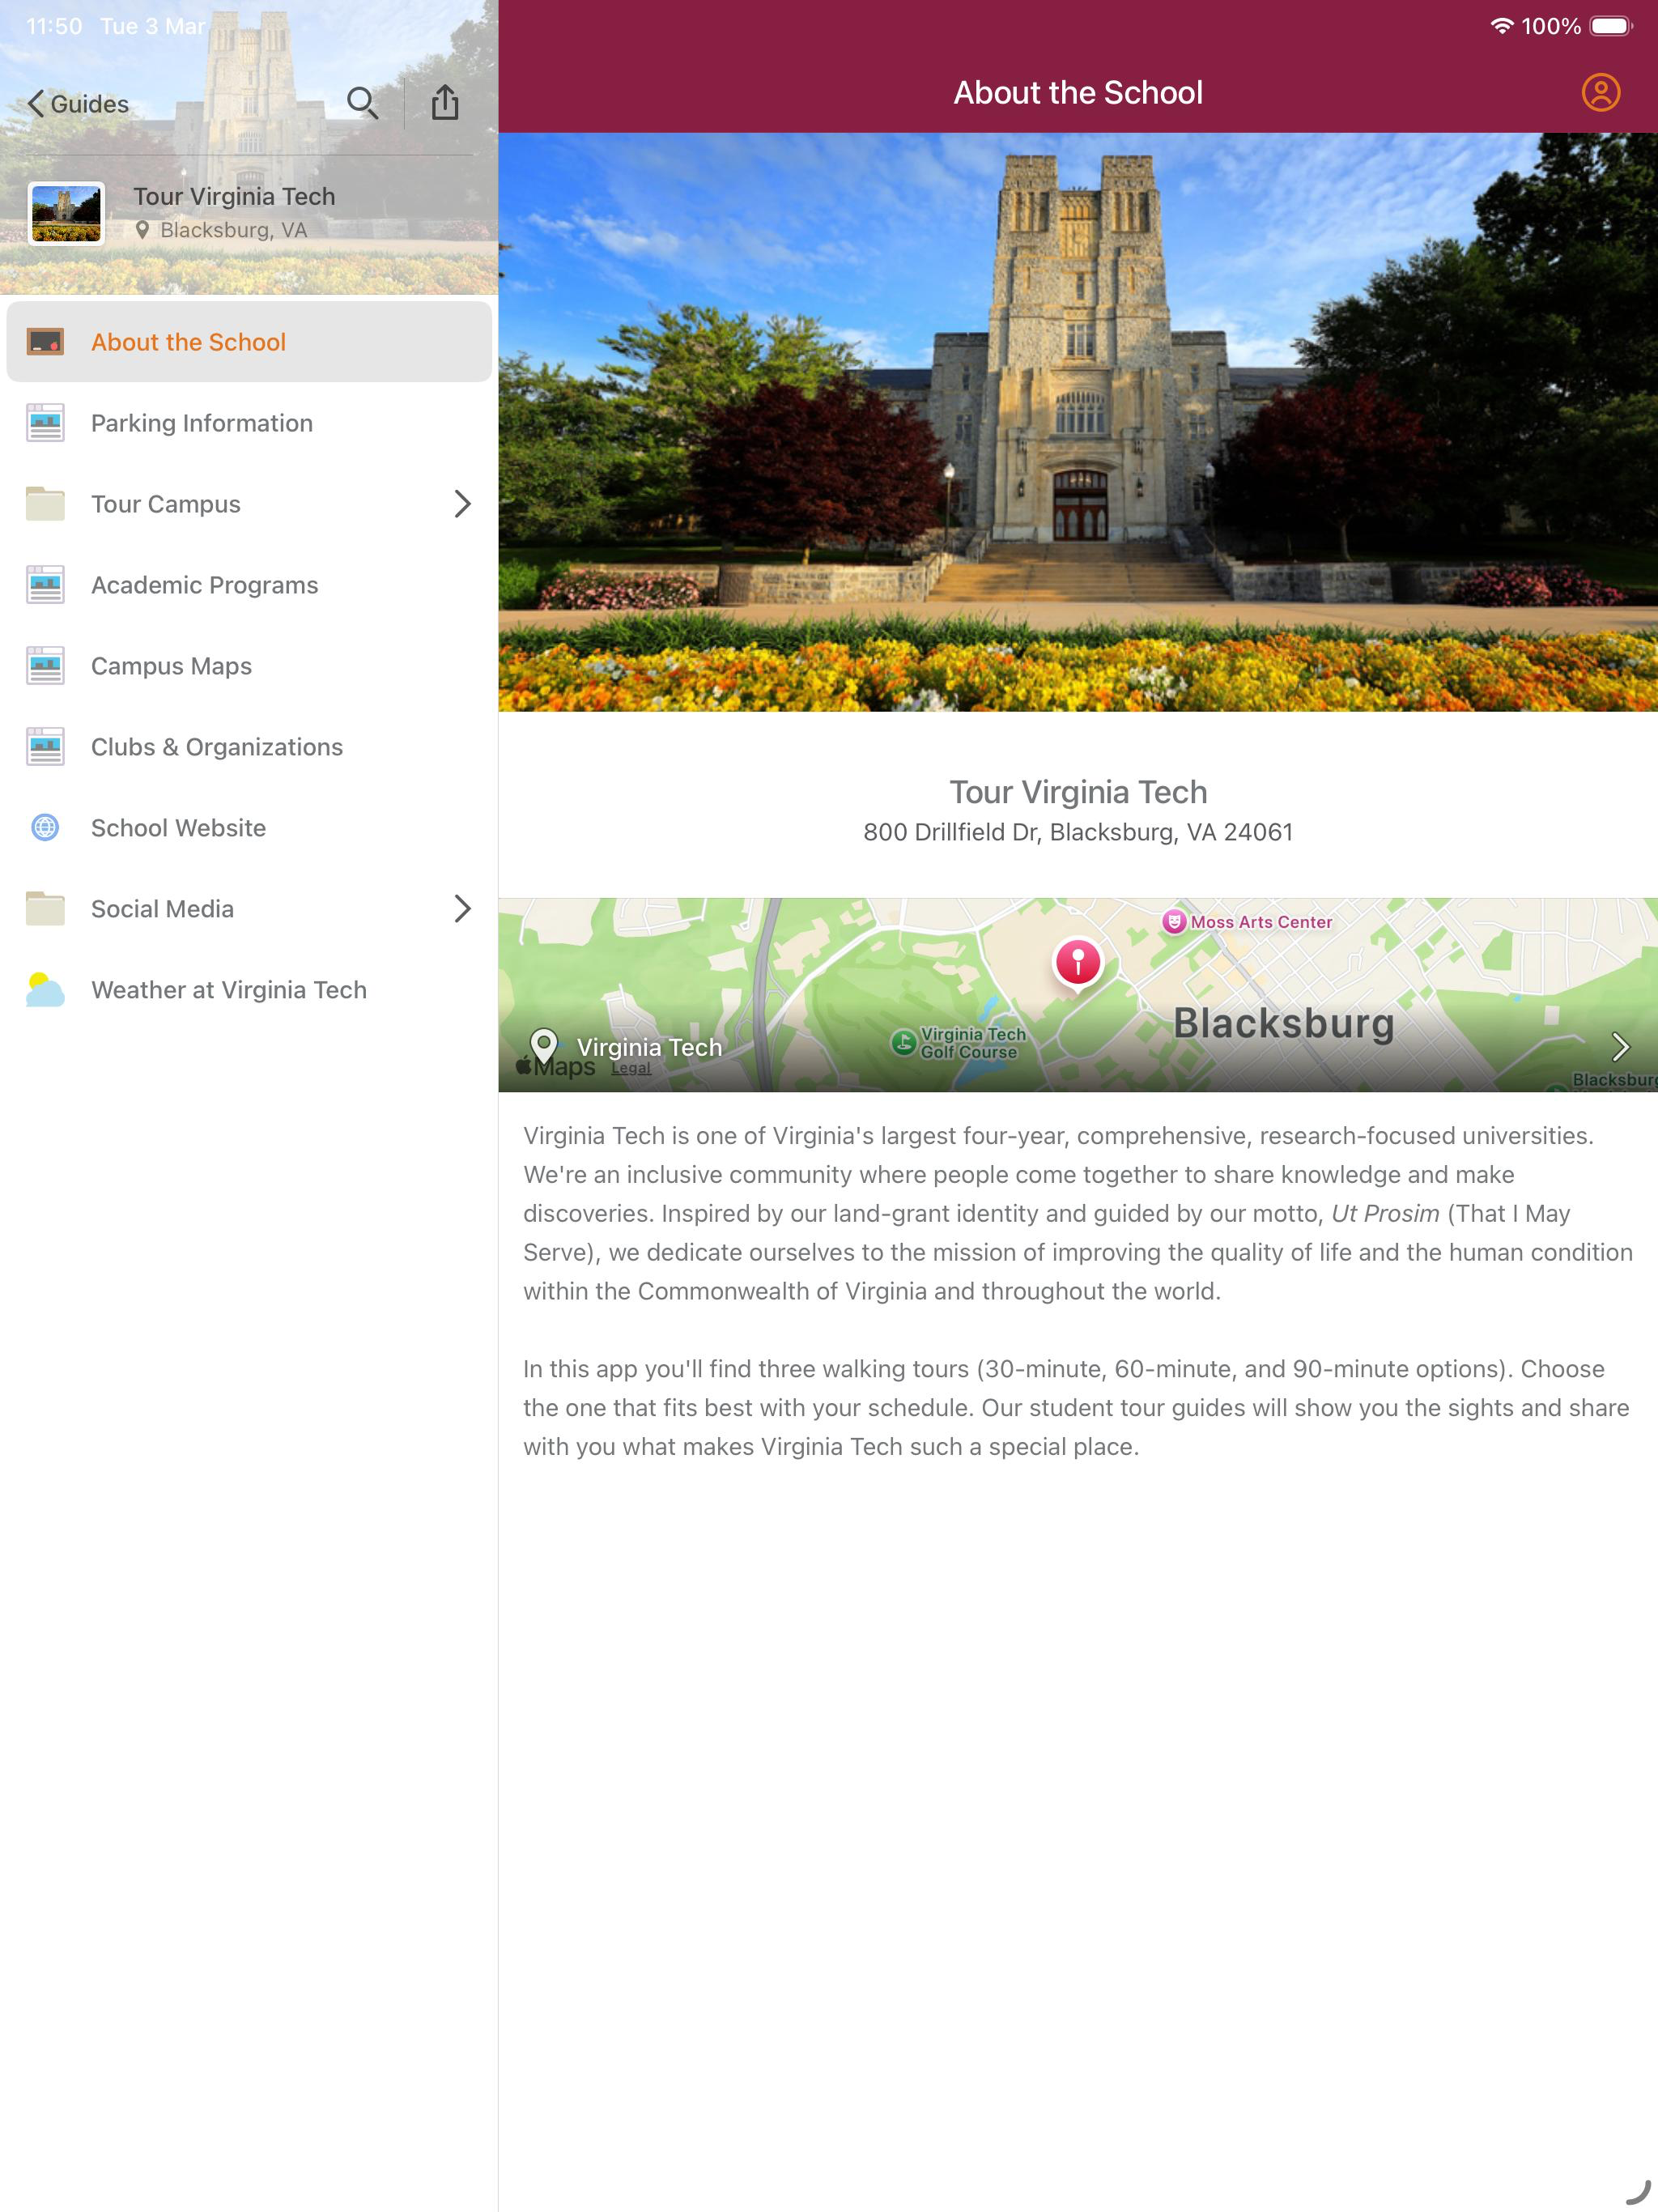Go back to Guides

[x=78, y=104]
